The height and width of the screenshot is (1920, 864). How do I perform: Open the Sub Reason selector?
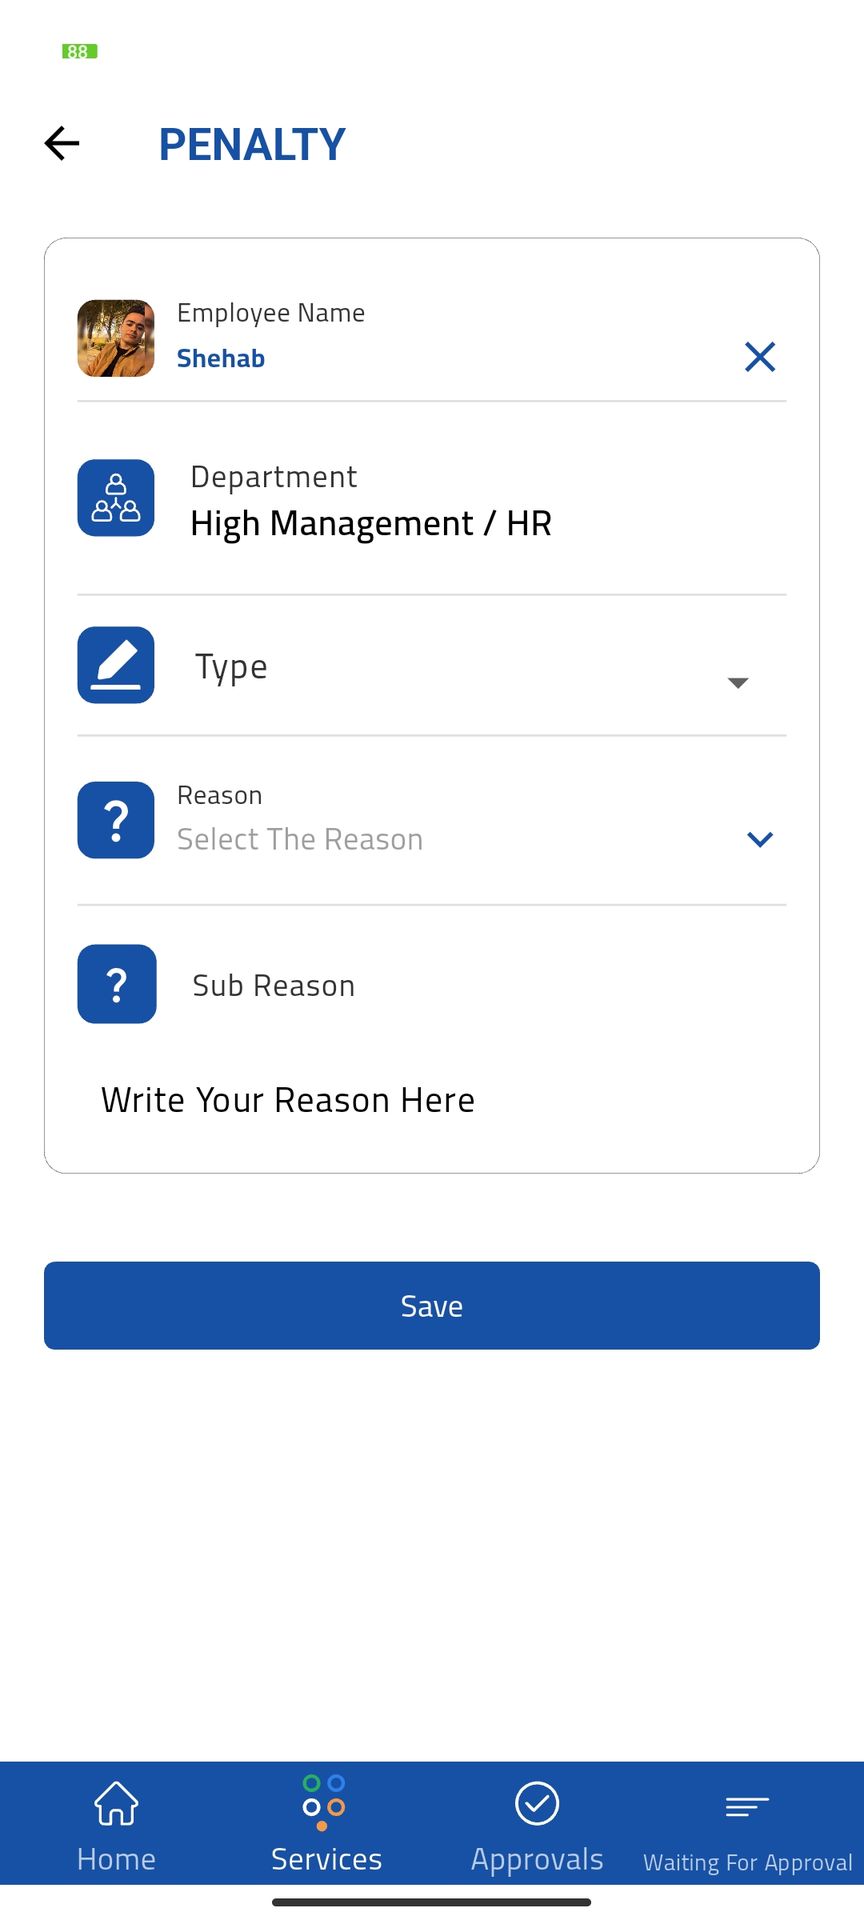[274, 986]
